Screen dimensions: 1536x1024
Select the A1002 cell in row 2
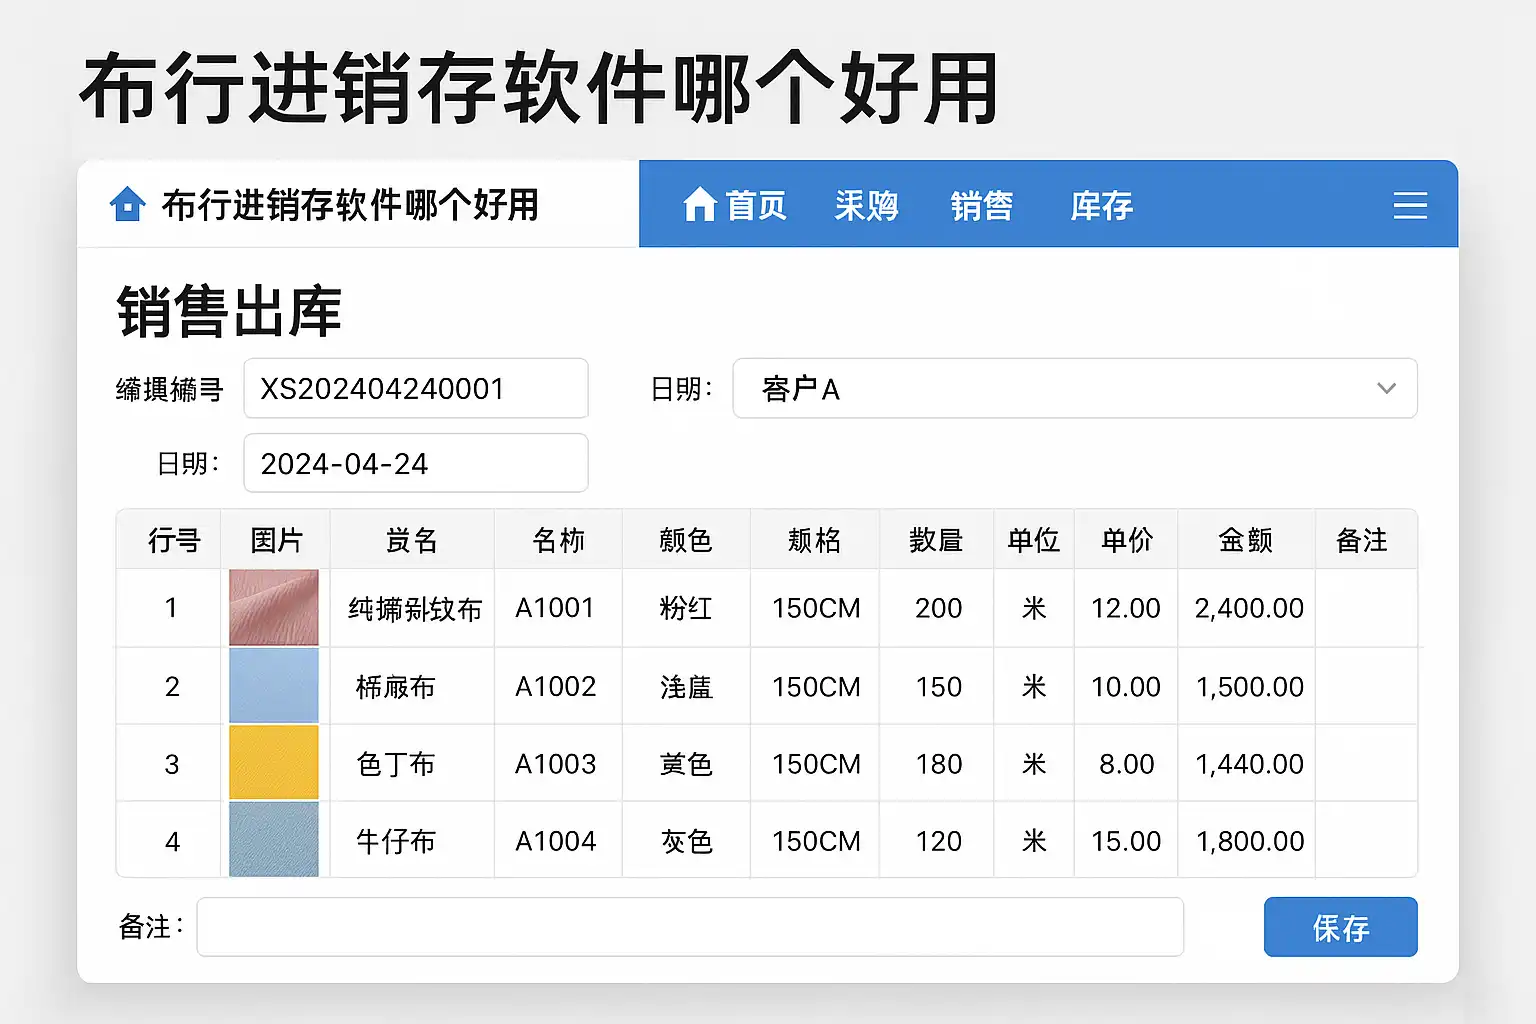[556, 687]
